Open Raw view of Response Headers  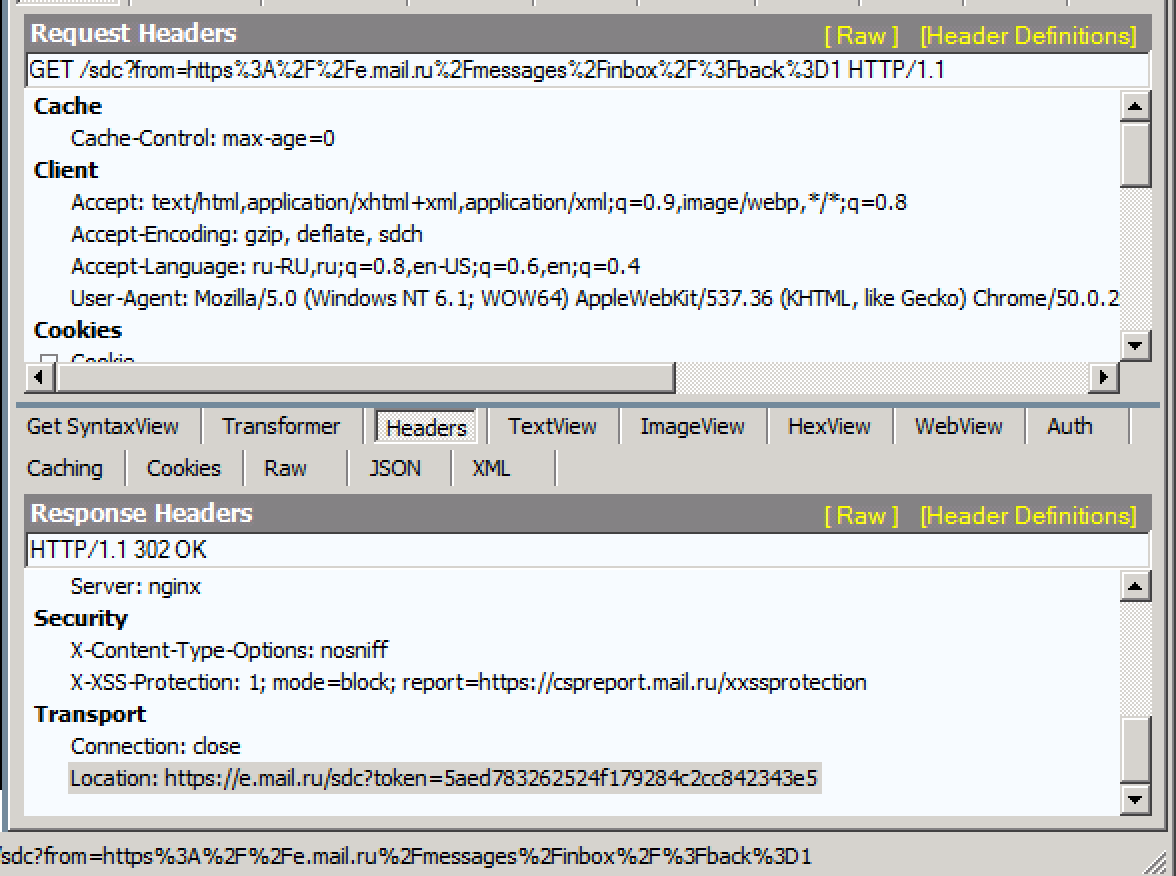(x=861, y=515)
